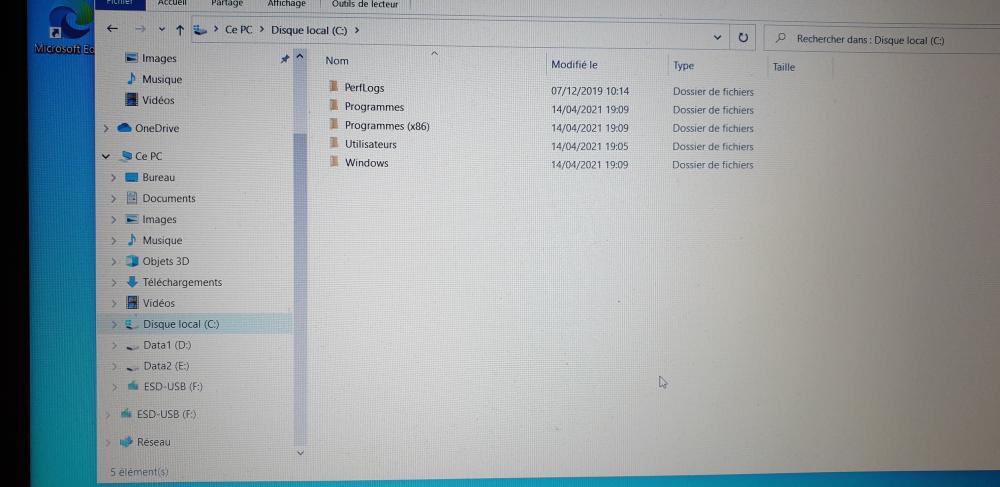Expand the Objets 3D tree node
Screen dimensions: 1000x487
coord(113,261)
